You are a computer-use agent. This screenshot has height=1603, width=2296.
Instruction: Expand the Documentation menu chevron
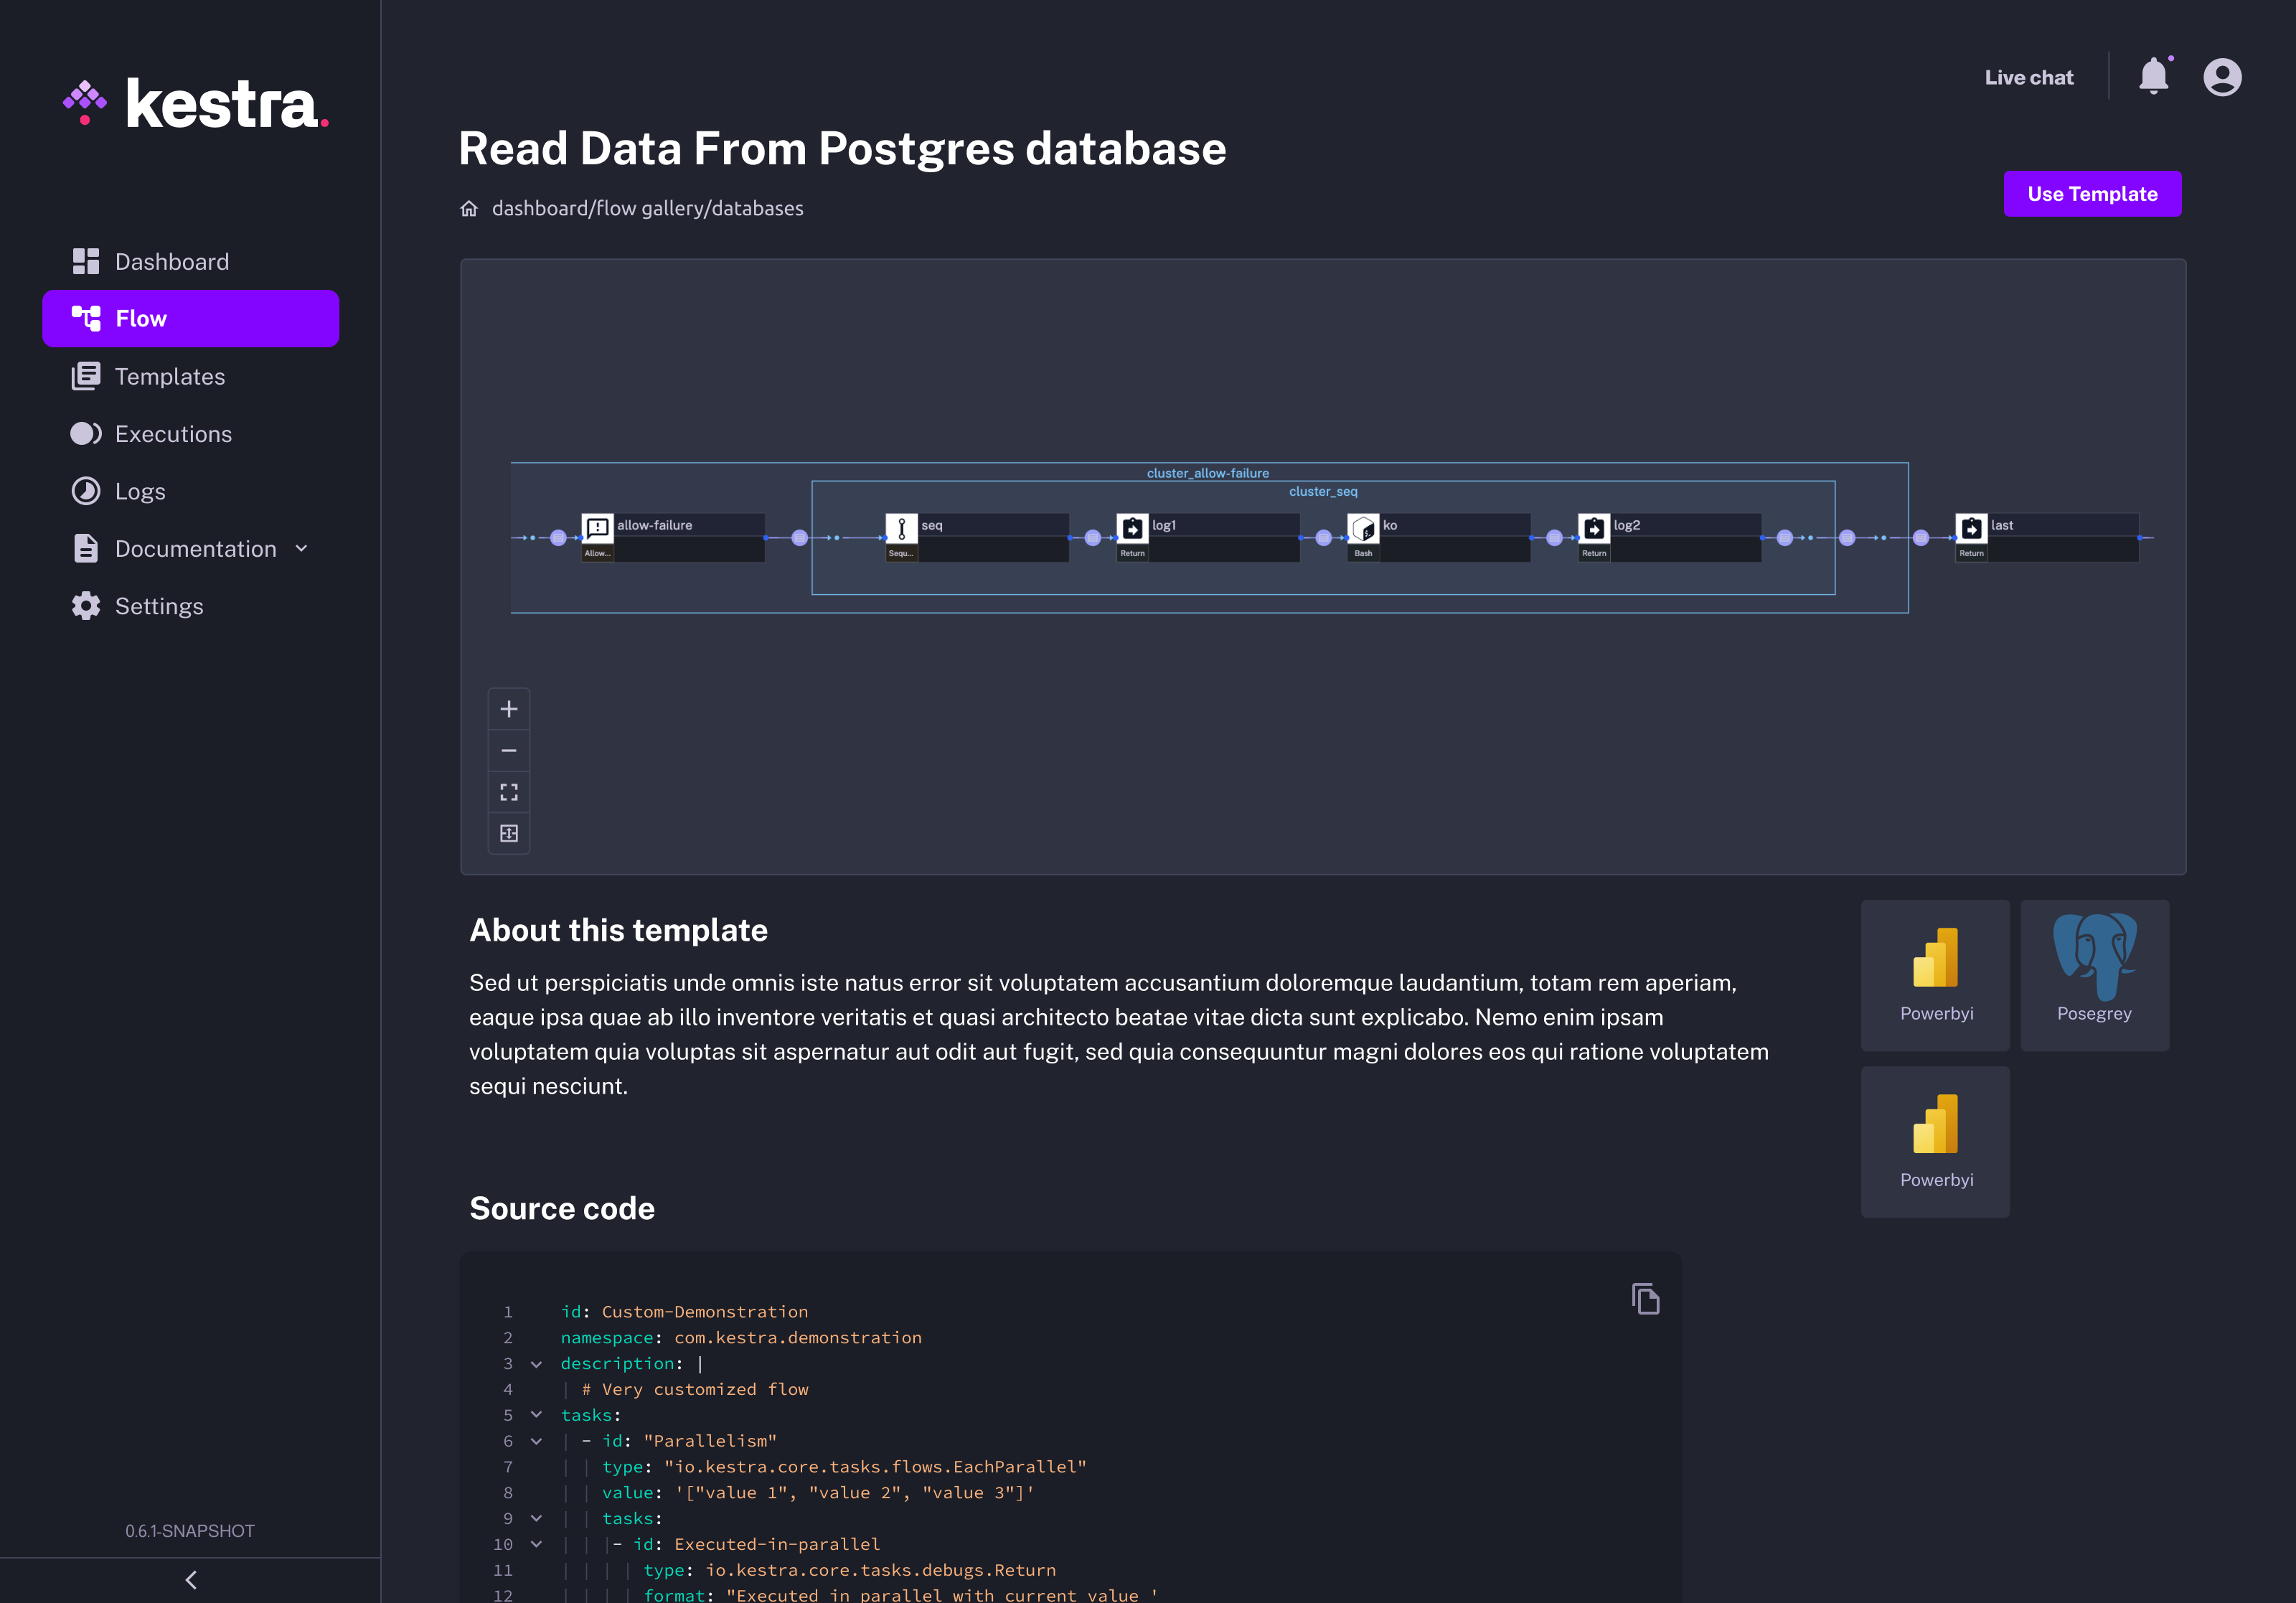tap(302, 549)
